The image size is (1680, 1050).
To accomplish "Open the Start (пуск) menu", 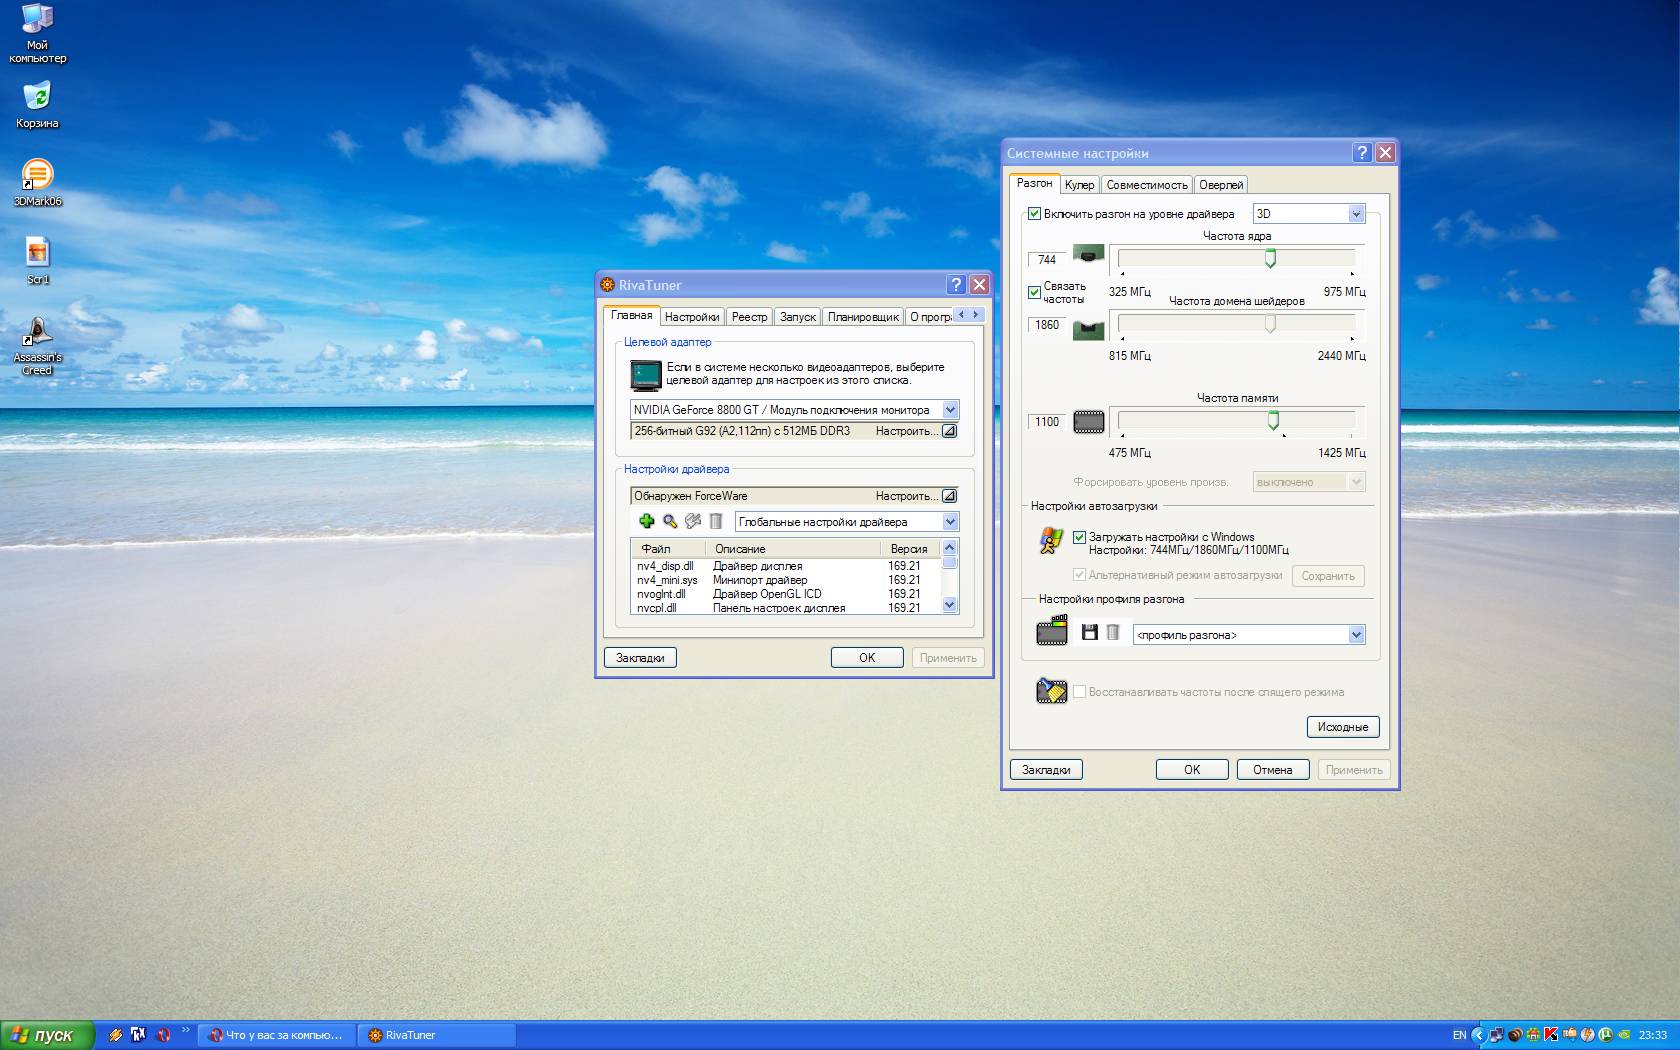I will click(48, 1035).
